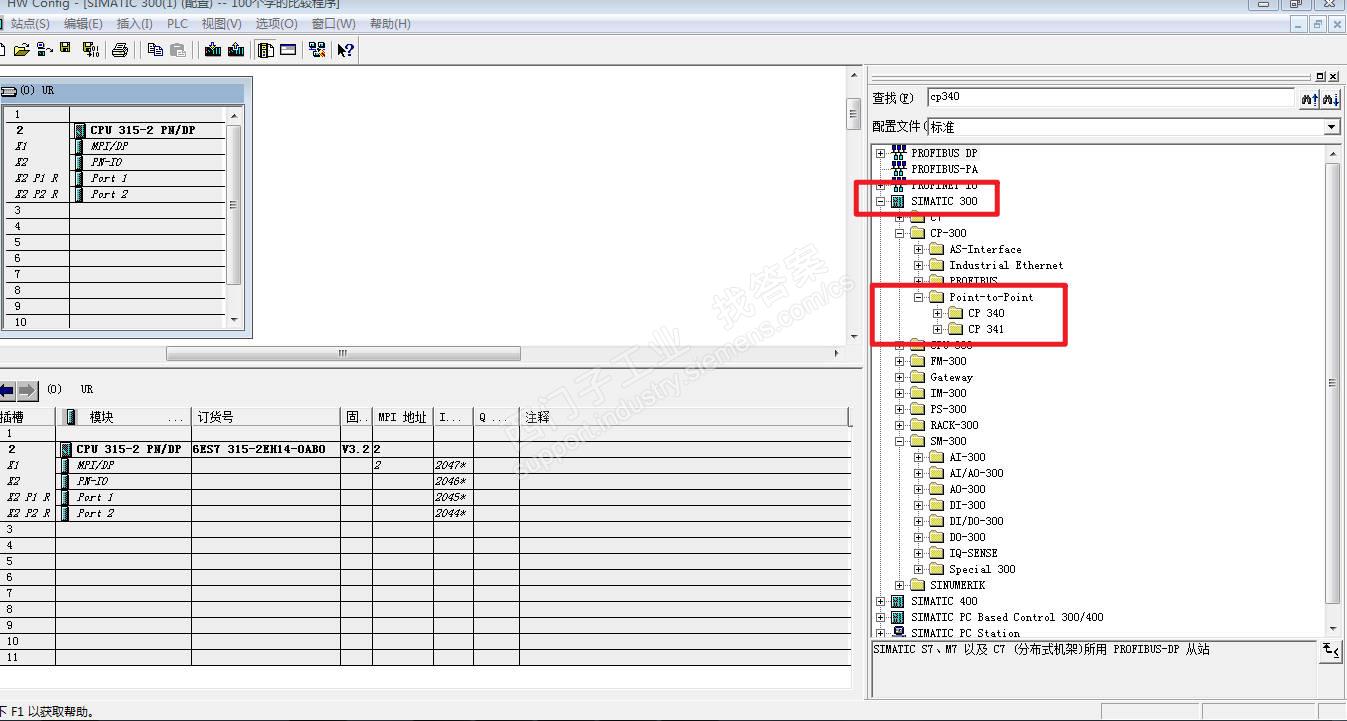
Task: Click the MPI 地址 column header
Action: (x=403, y=417)
